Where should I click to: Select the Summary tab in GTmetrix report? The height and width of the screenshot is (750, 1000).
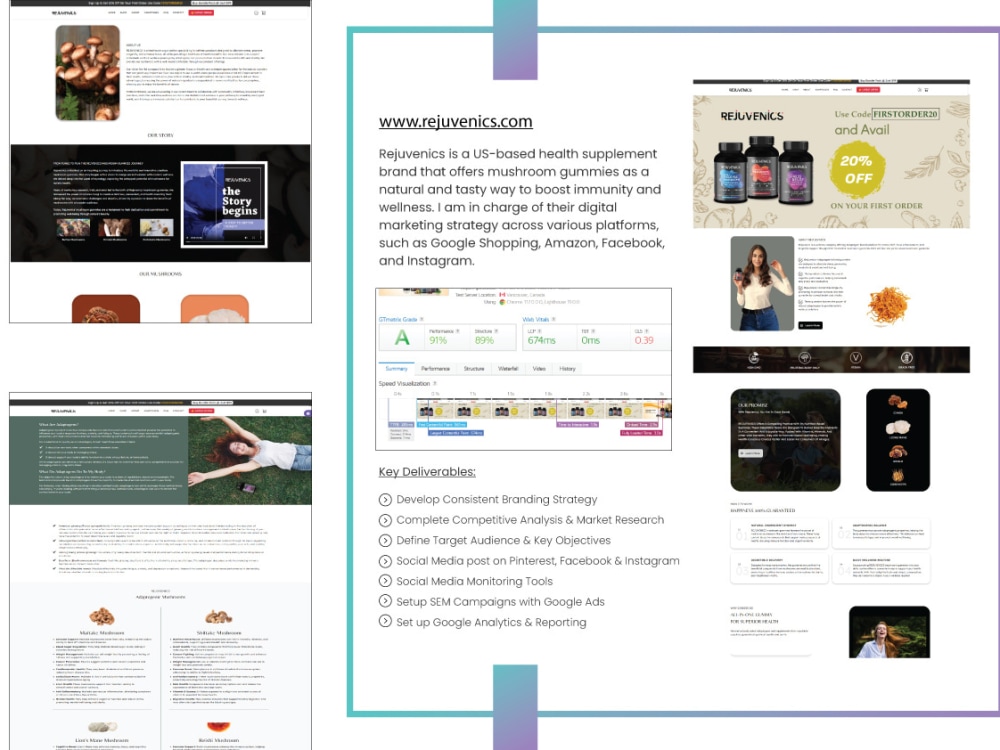pyautogui.click(x=396, y=369)
